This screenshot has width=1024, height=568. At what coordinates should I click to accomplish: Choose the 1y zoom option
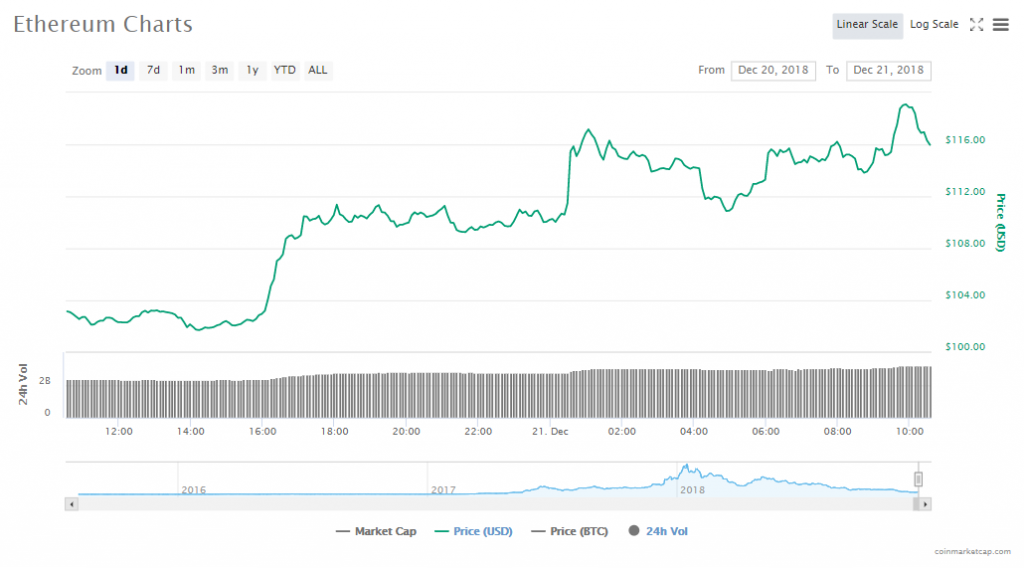252,71
